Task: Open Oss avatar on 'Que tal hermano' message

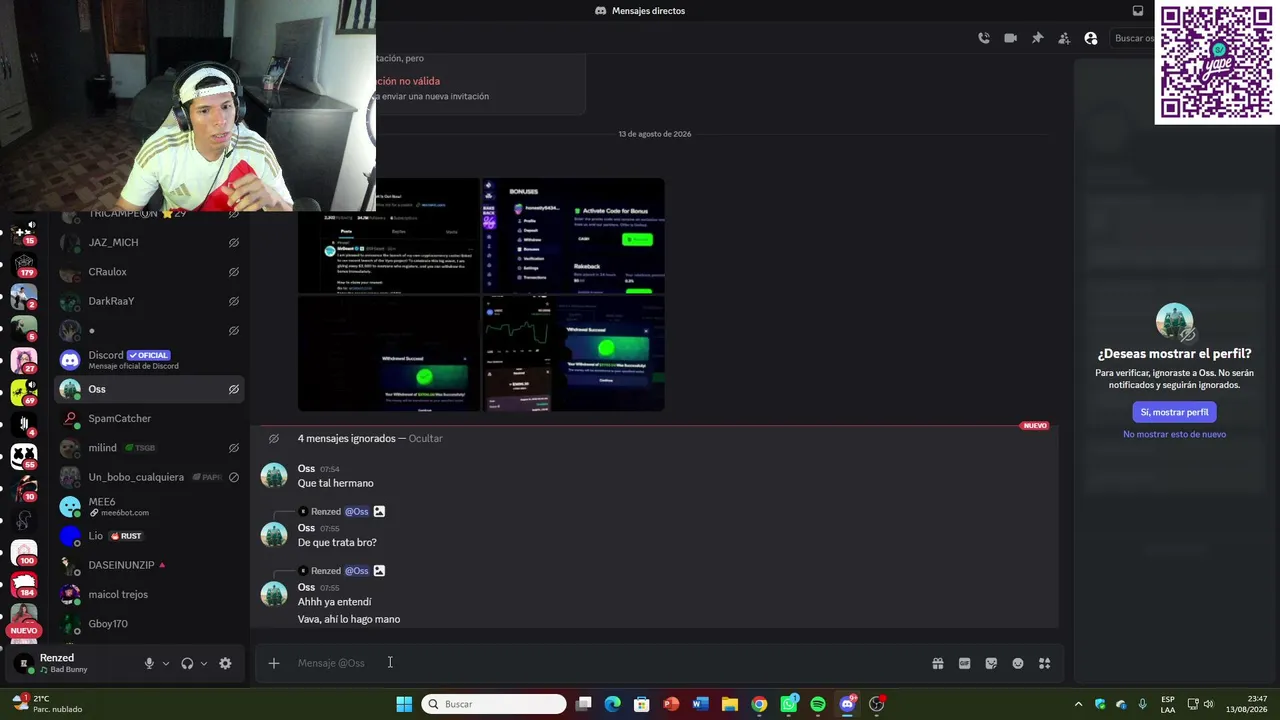Action: click(274, 476)
